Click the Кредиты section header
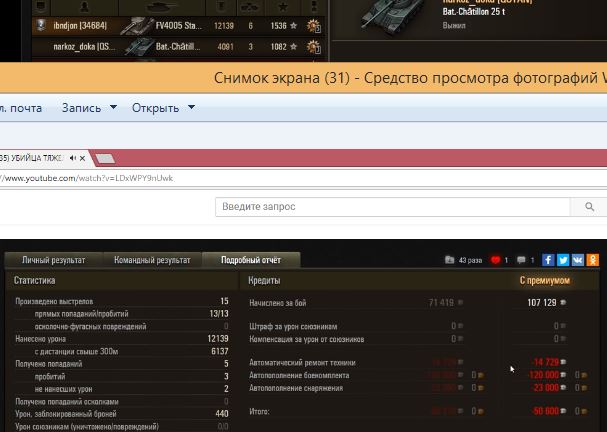Image resolution: width=607 pixels, height=432 pixels. tap(264, 280)
